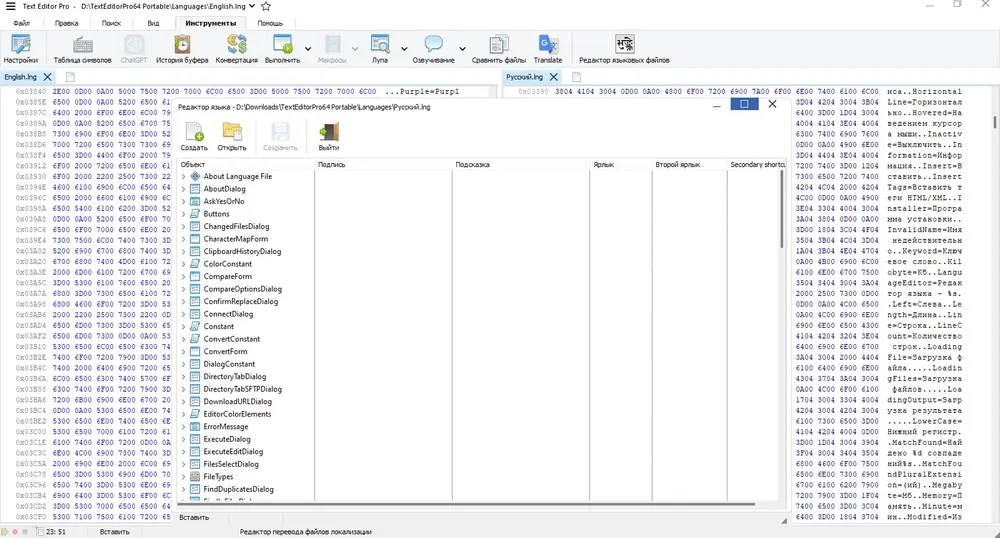The width and height of the screenshot is (1000, 538).
Task: Open Таблица символов character map
Action: click(x=82, y=49)
